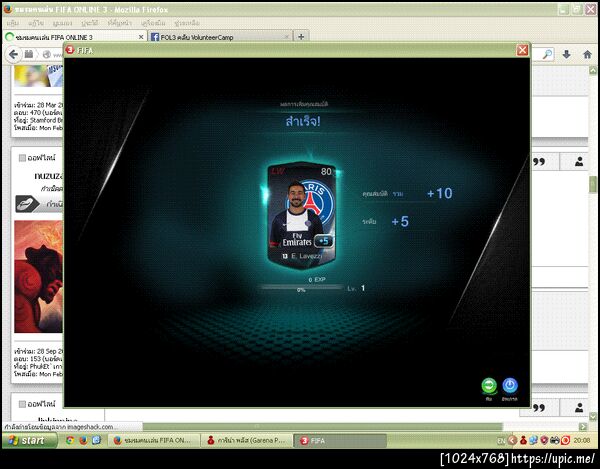Close the FOL3 VolunteerCamp tab
The width and height of the screenshot is (600, 469).
pos(286,37)
